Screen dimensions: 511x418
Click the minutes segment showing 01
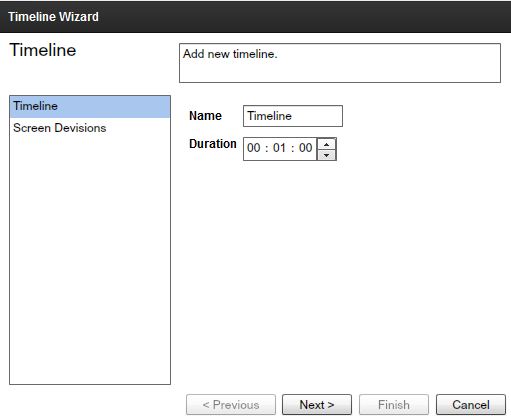click(279, 148)
